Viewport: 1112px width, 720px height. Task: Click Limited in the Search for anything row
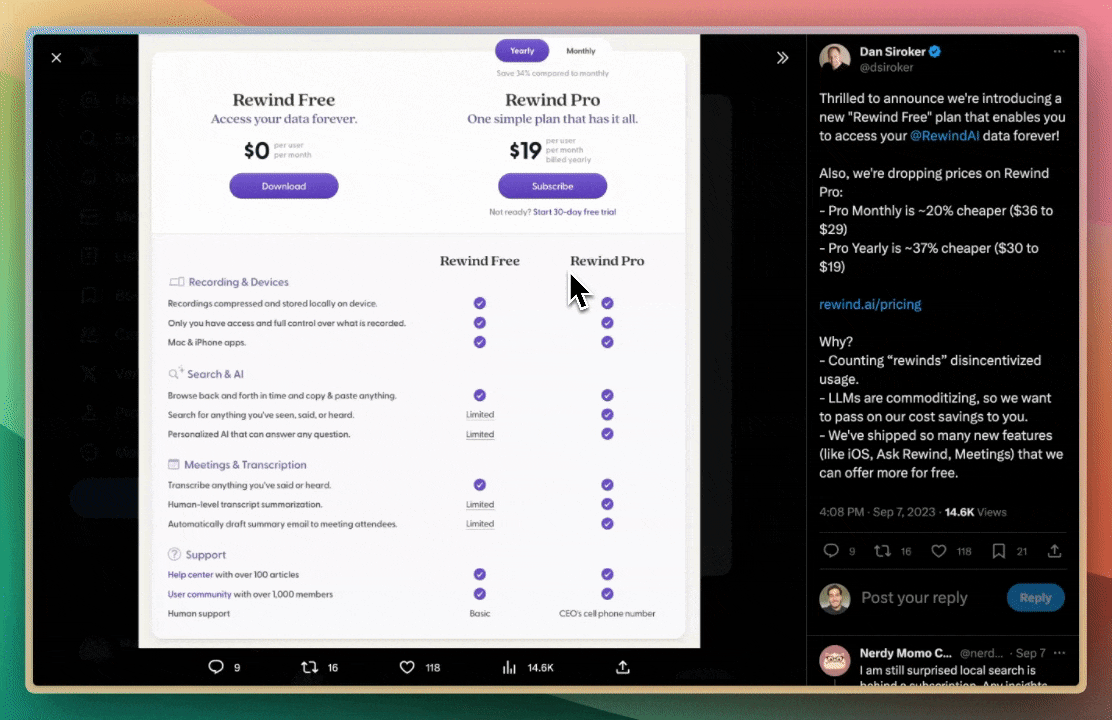tap(480, 414)
